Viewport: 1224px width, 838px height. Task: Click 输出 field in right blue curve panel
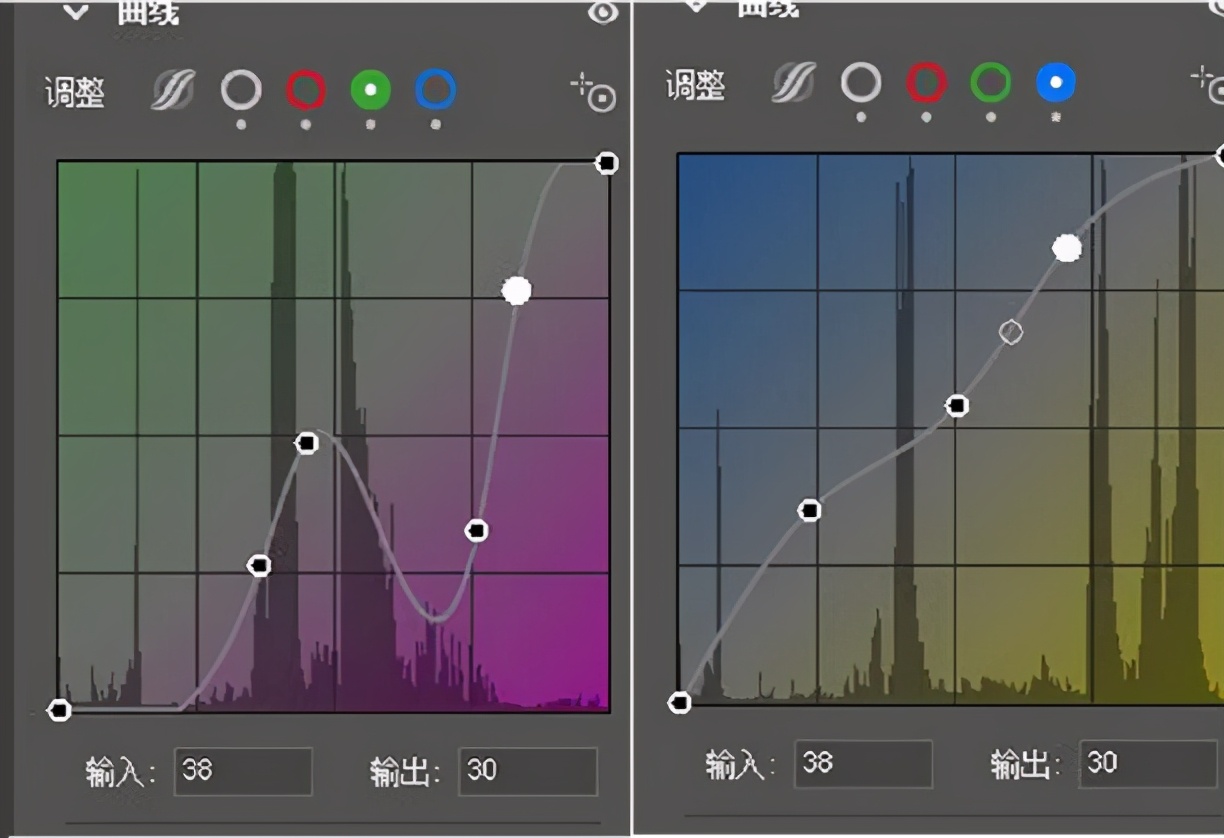pos(1148,764)
